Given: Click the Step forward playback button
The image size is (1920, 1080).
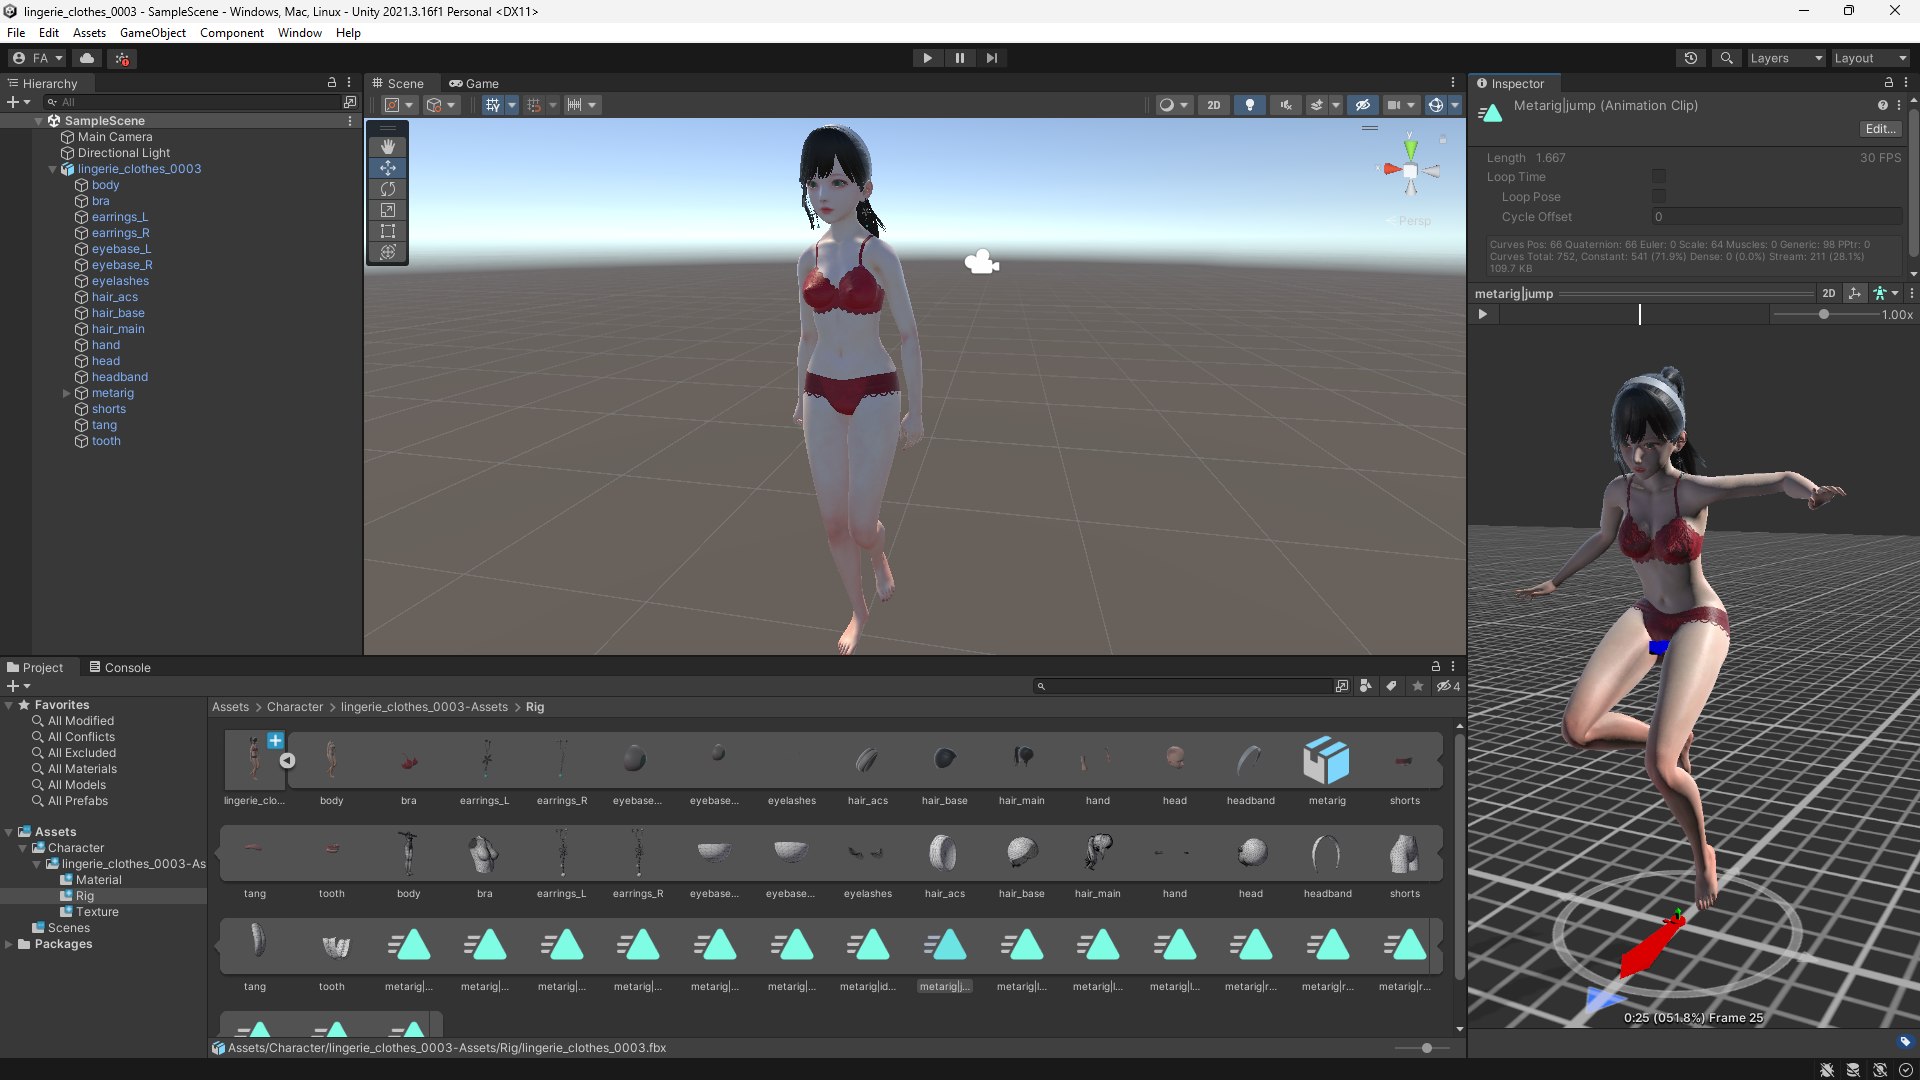Looking at the screenshot, I should (991, 58).
